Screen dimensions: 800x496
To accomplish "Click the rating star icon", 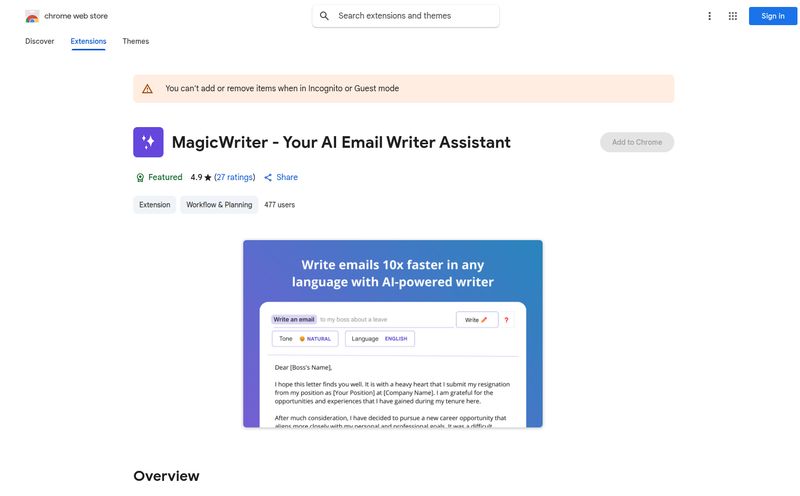I will click(x=208, y=178).
